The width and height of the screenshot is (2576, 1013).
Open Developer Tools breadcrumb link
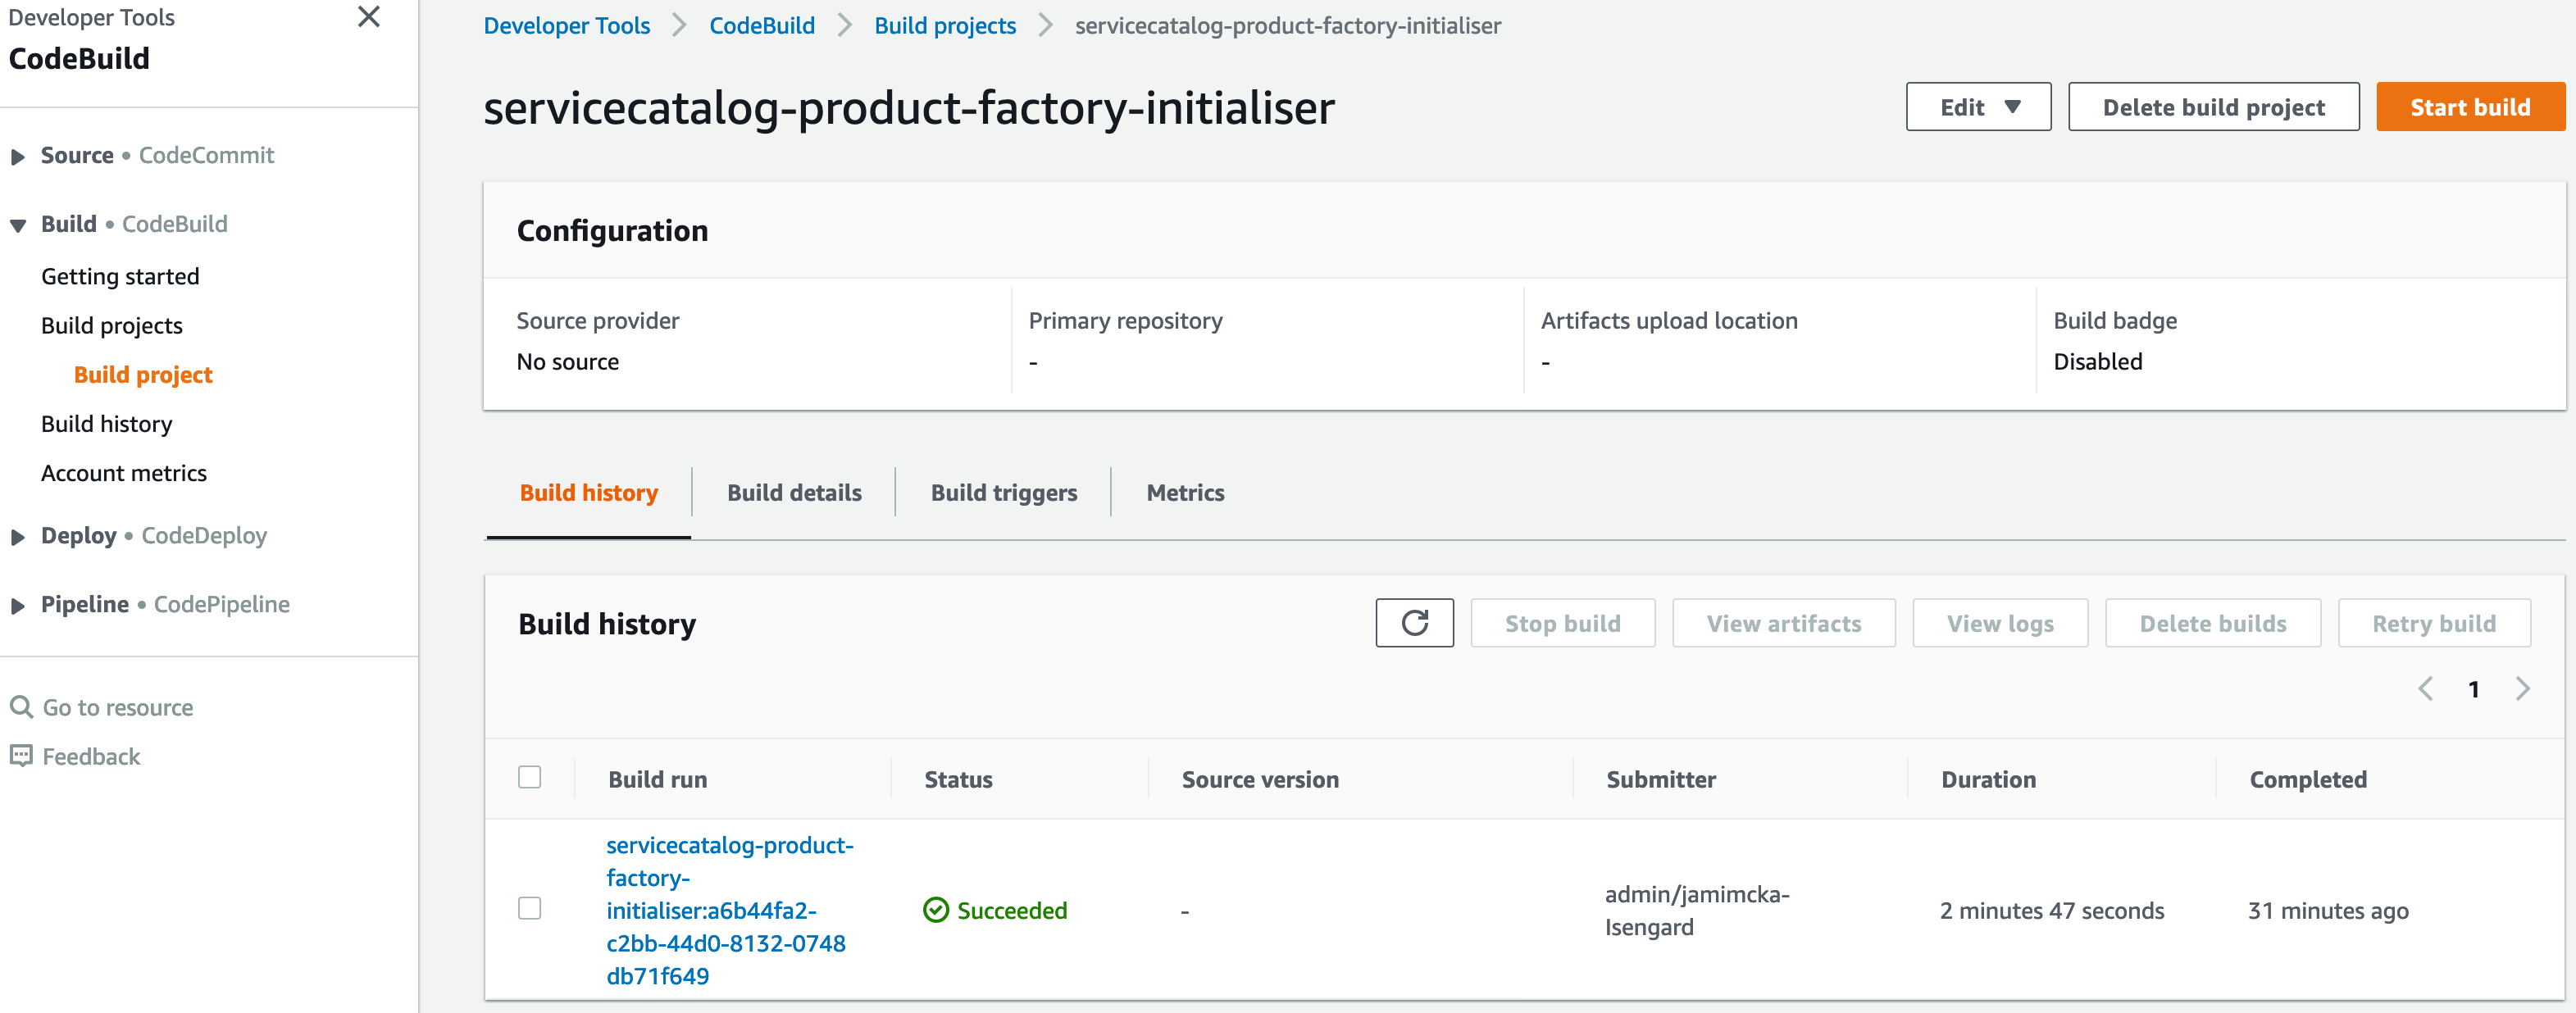tap(566, 25)
